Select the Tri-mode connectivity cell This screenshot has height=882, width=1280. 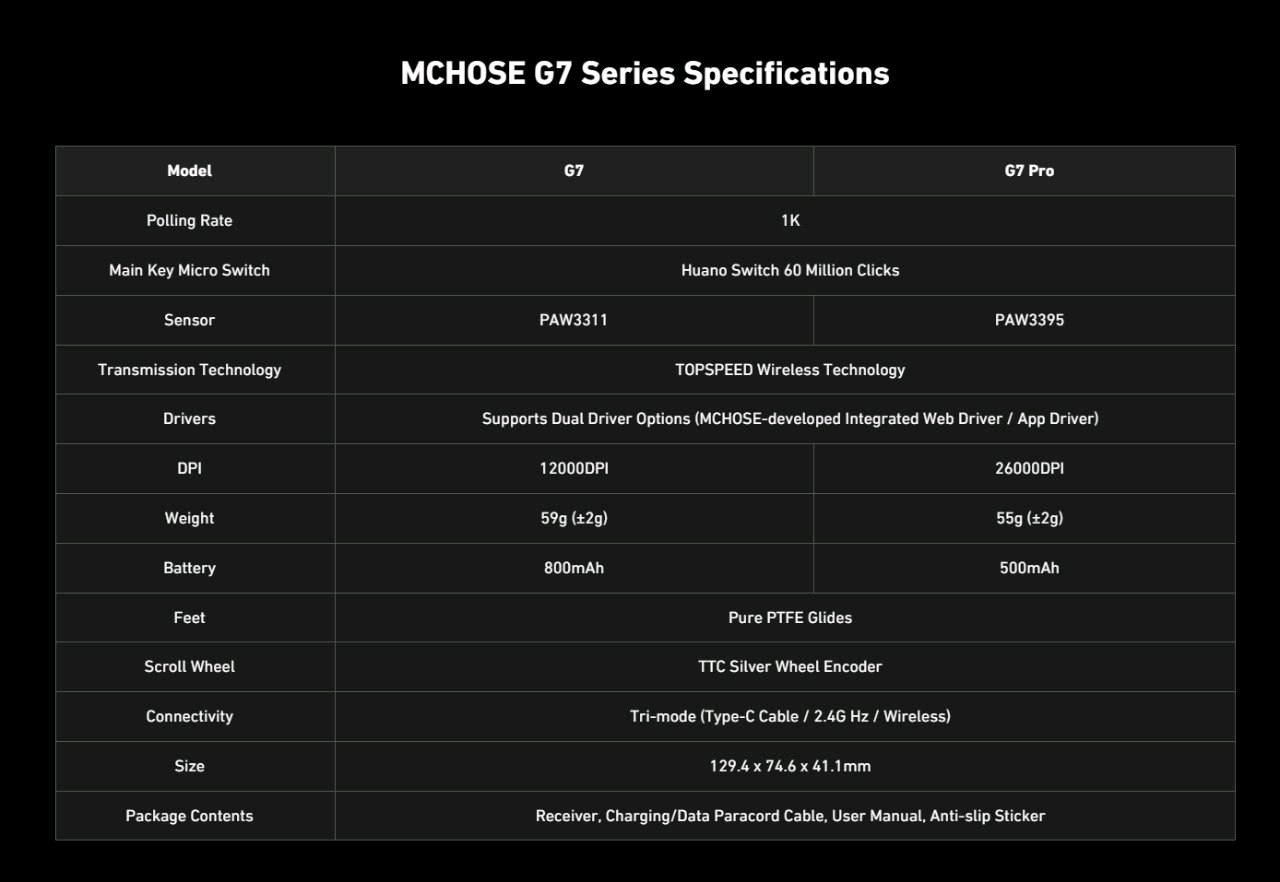[x=790, y=717]
